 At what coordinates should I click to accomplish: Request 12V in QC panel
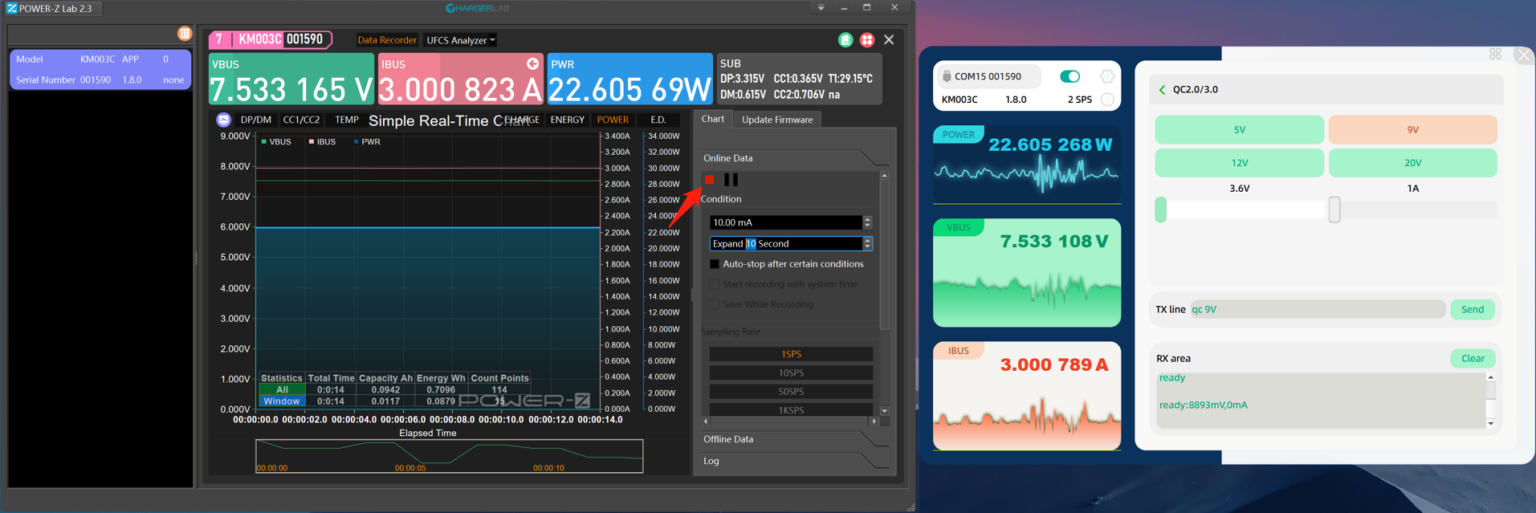coord(1240,163)
